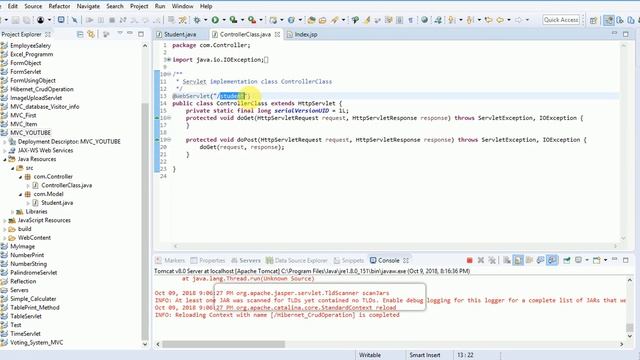Toggle Scroll Lock in Console toolbar
640x360 pixels.
pos(518,260)
